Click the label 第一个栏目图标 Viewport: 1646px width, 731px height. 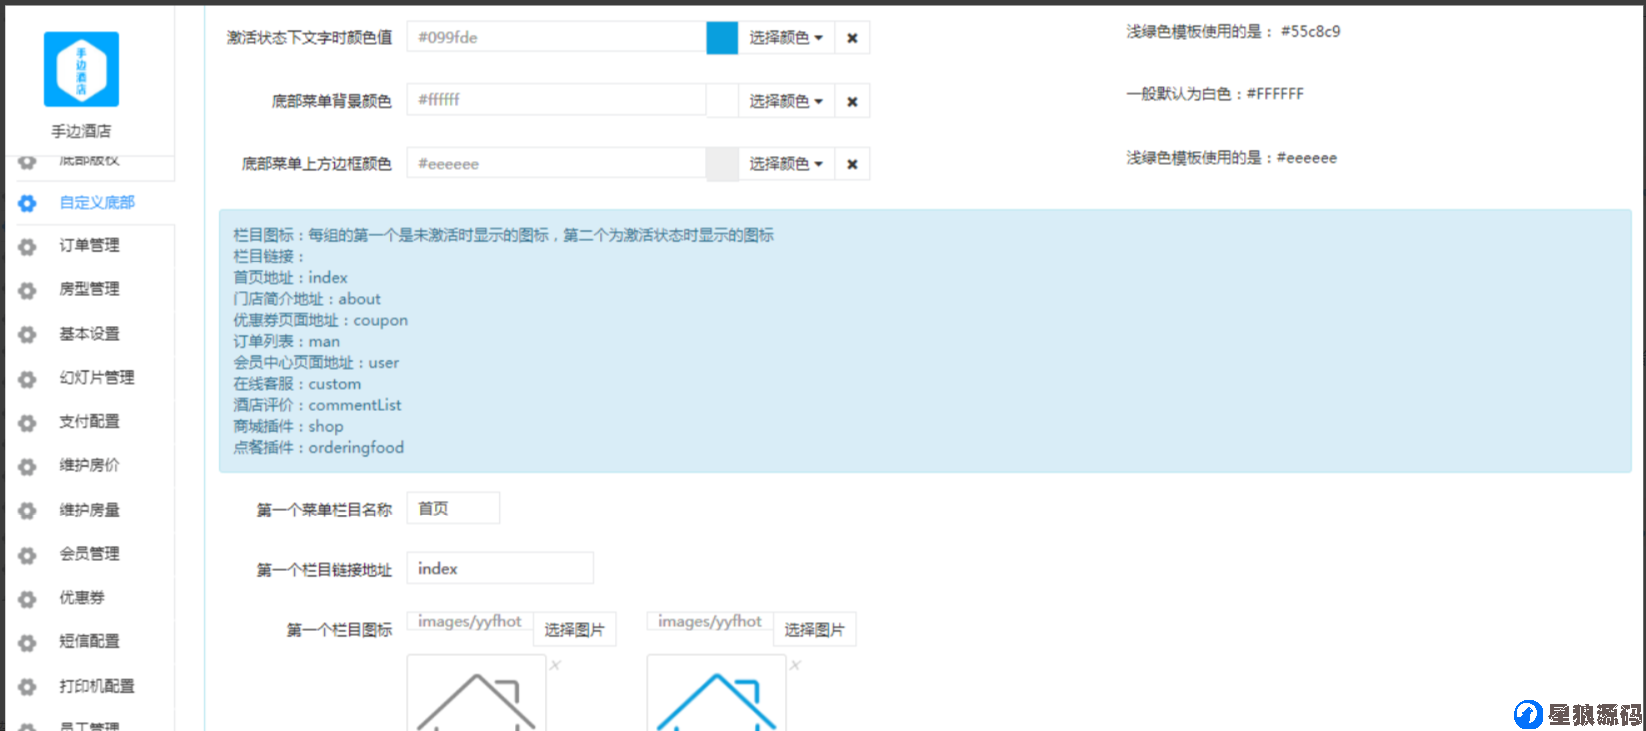(x=339, y=630)
